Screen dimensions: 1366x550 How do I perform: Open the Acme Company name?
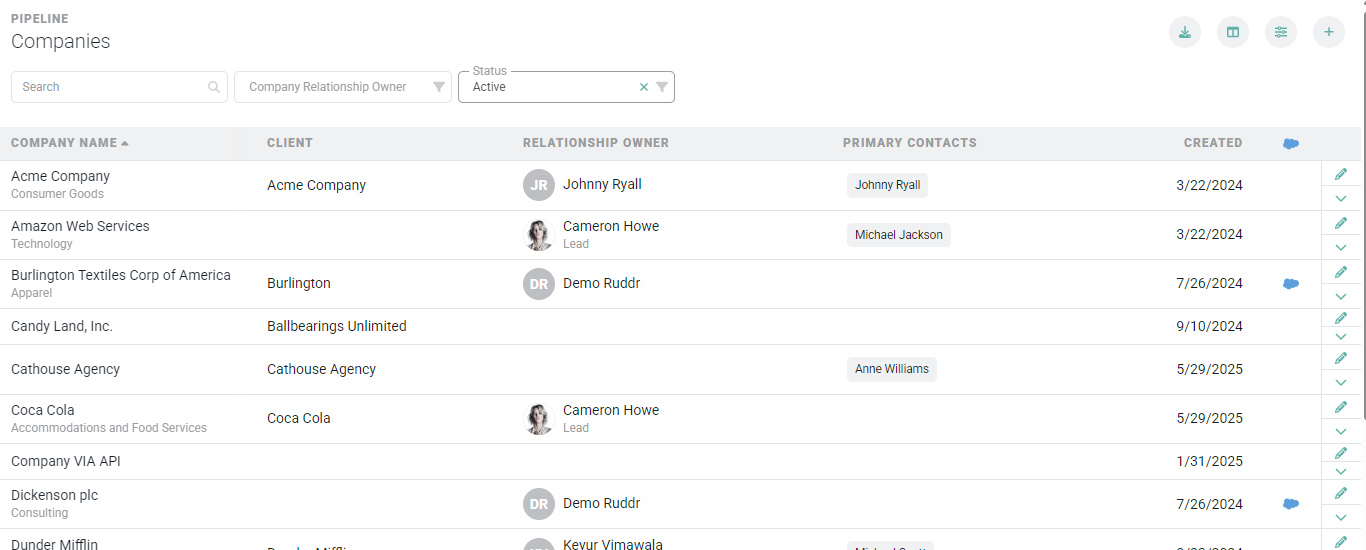60,176
